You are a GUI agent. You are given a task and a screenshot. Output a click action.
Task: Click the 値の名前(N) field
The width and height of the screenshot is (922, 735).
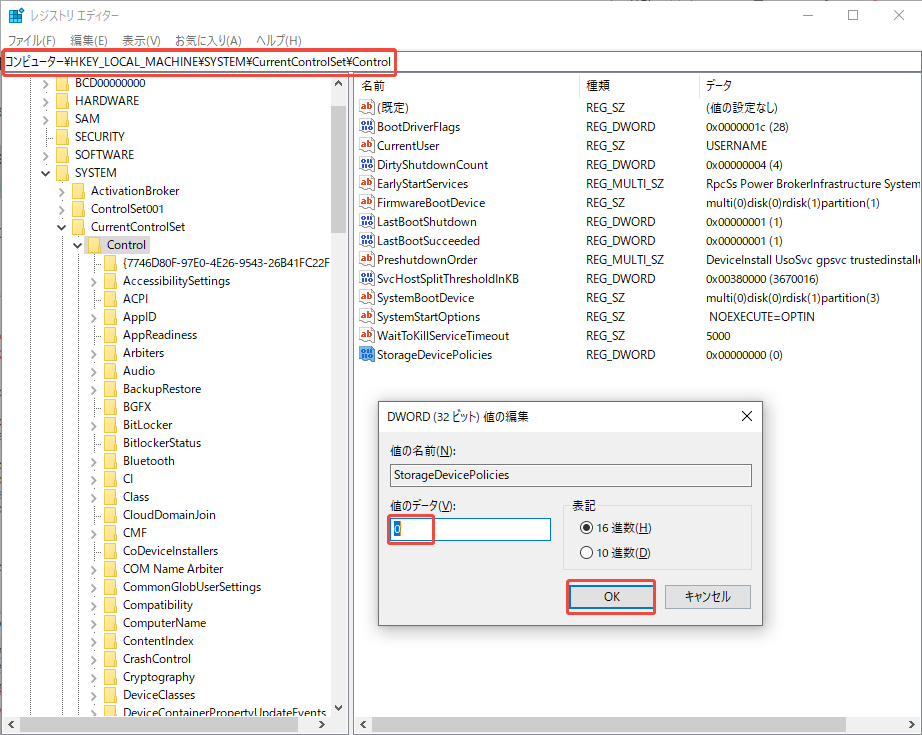click(x=570, y=475)
